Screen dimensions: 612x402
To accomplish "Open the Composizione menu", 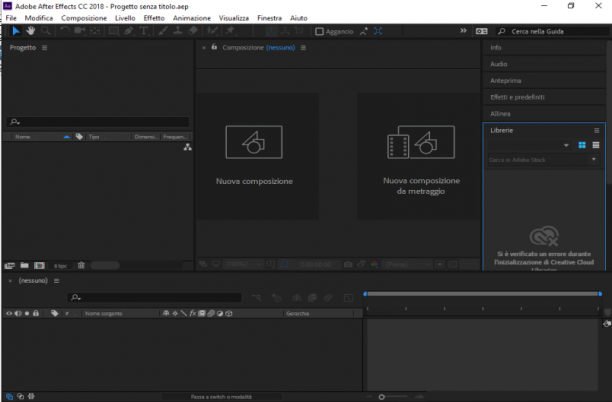I will pyautogui.click(x=84, y=18).
